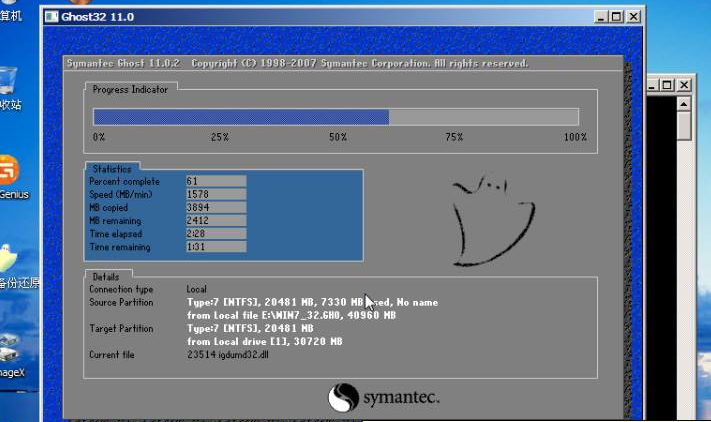711x422 pixels.
Task: Click Connection type value Local
Action: click(x=196, y=289)
